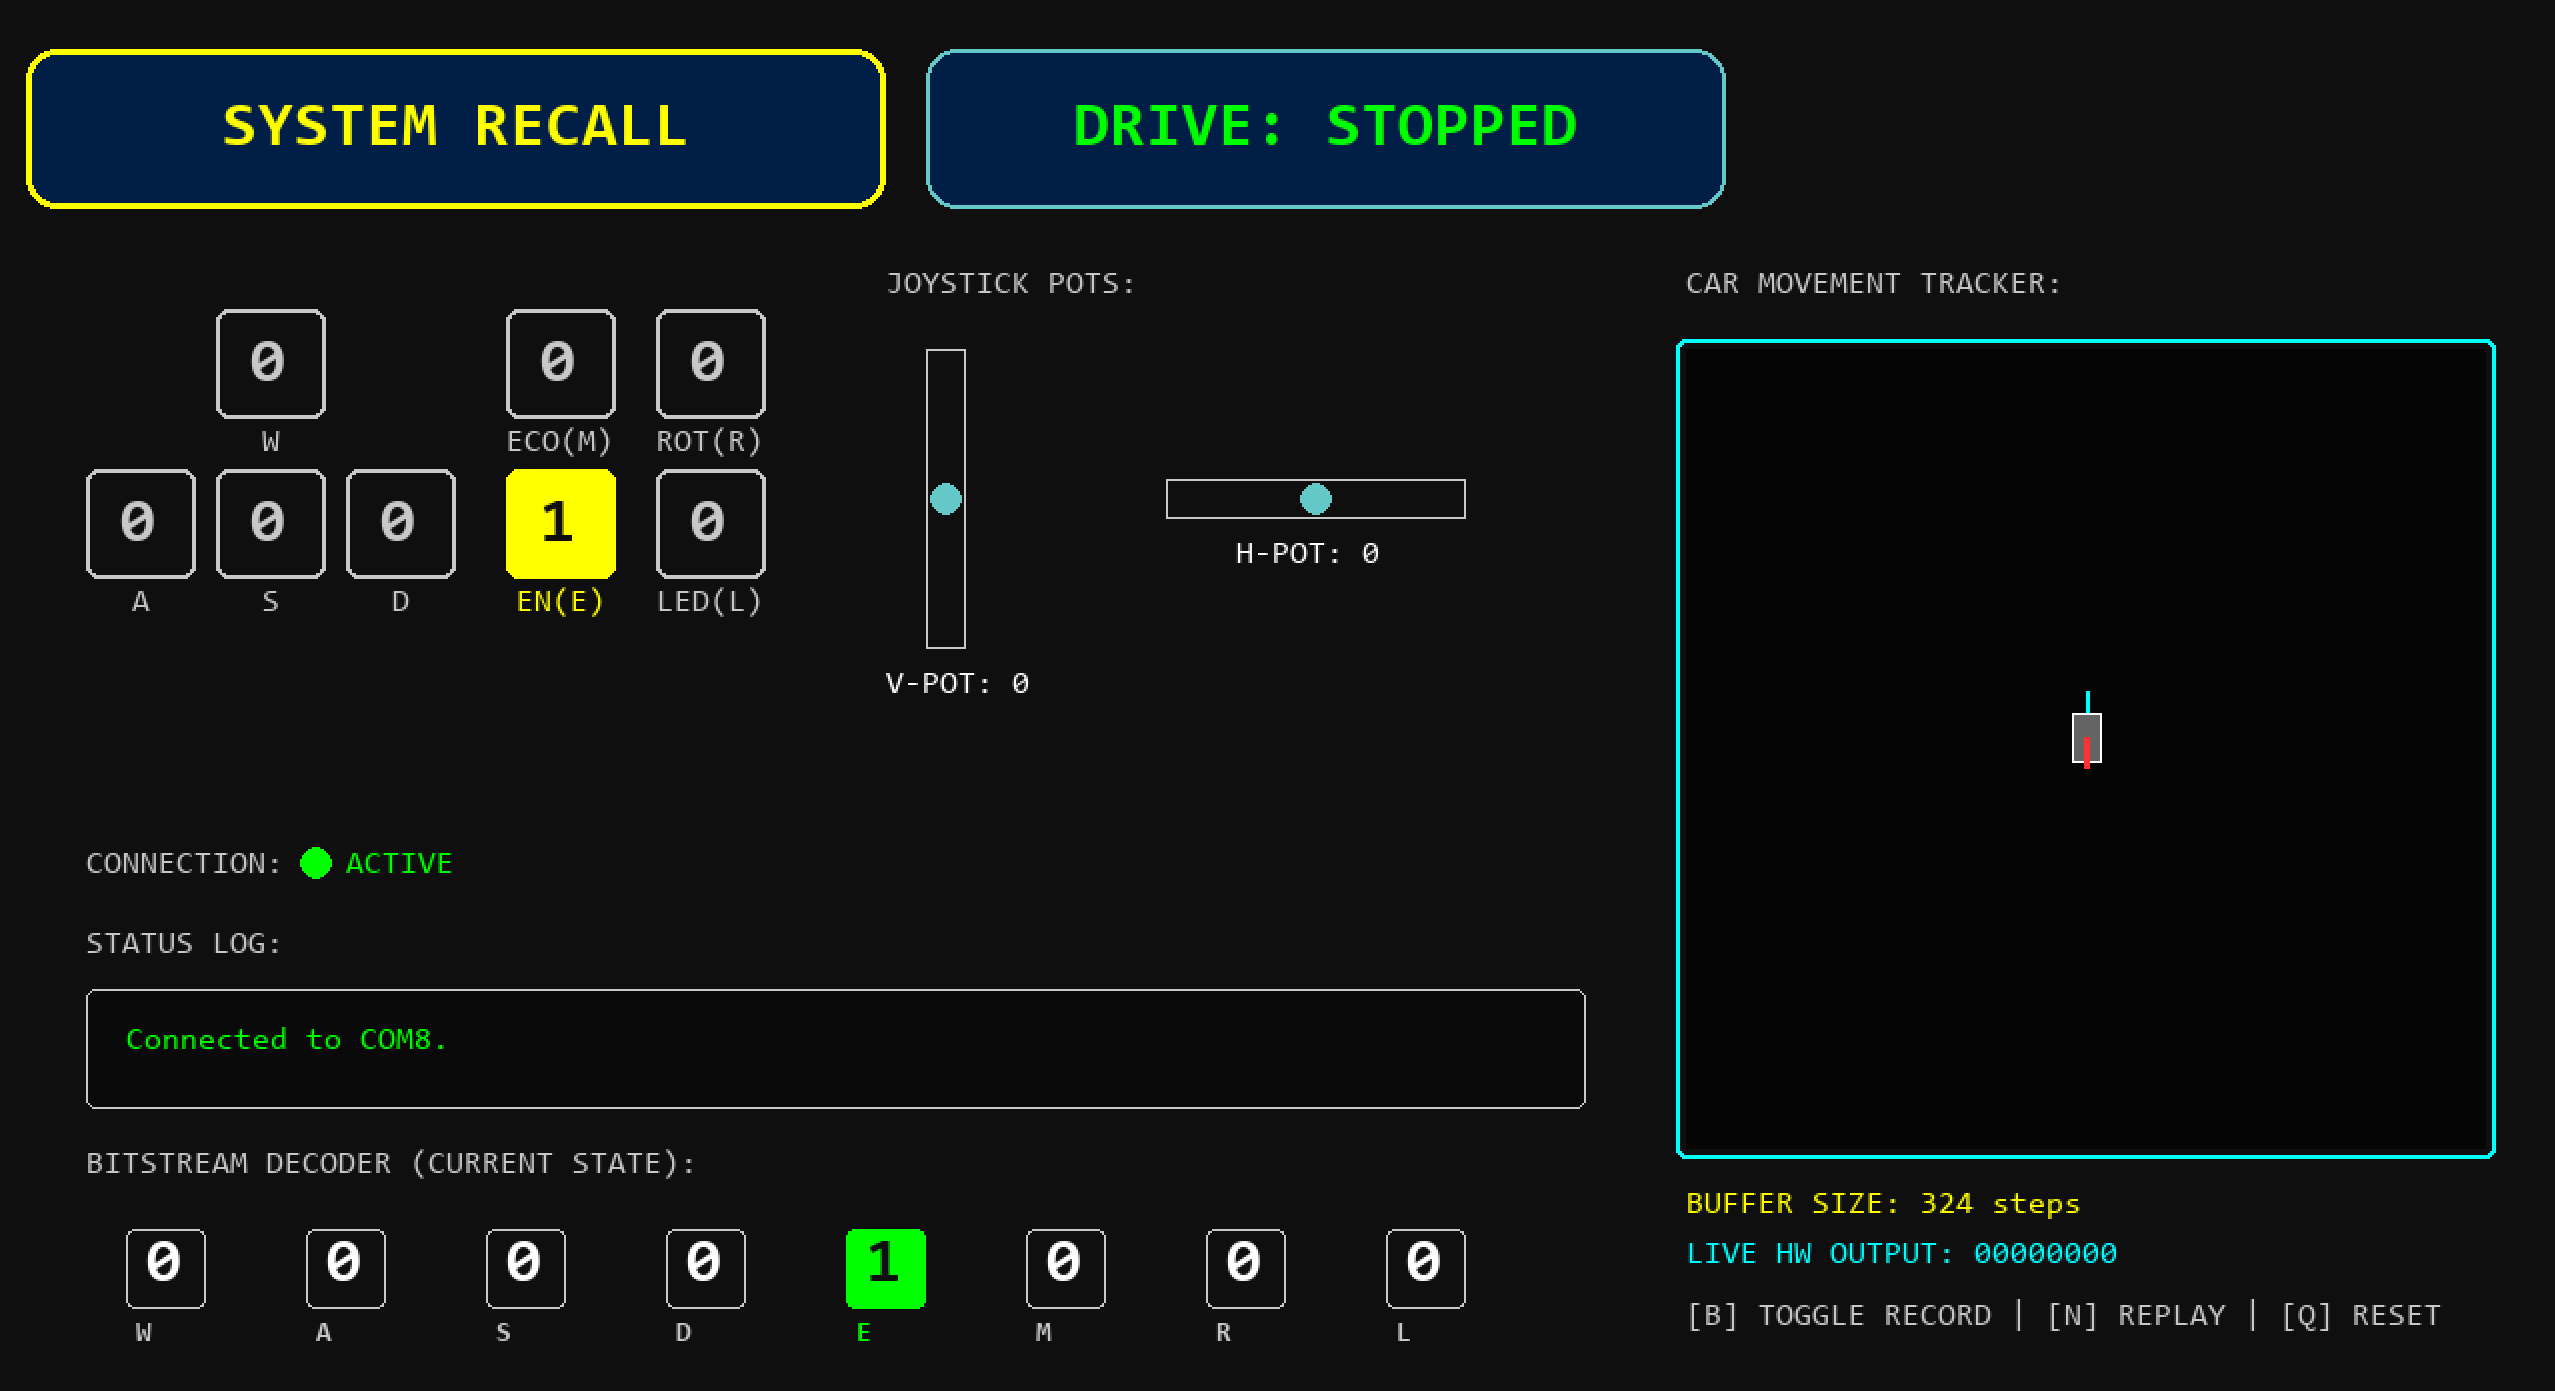
Task: Toggle the yellow EN(E) enable box
Action: [560, 523]
